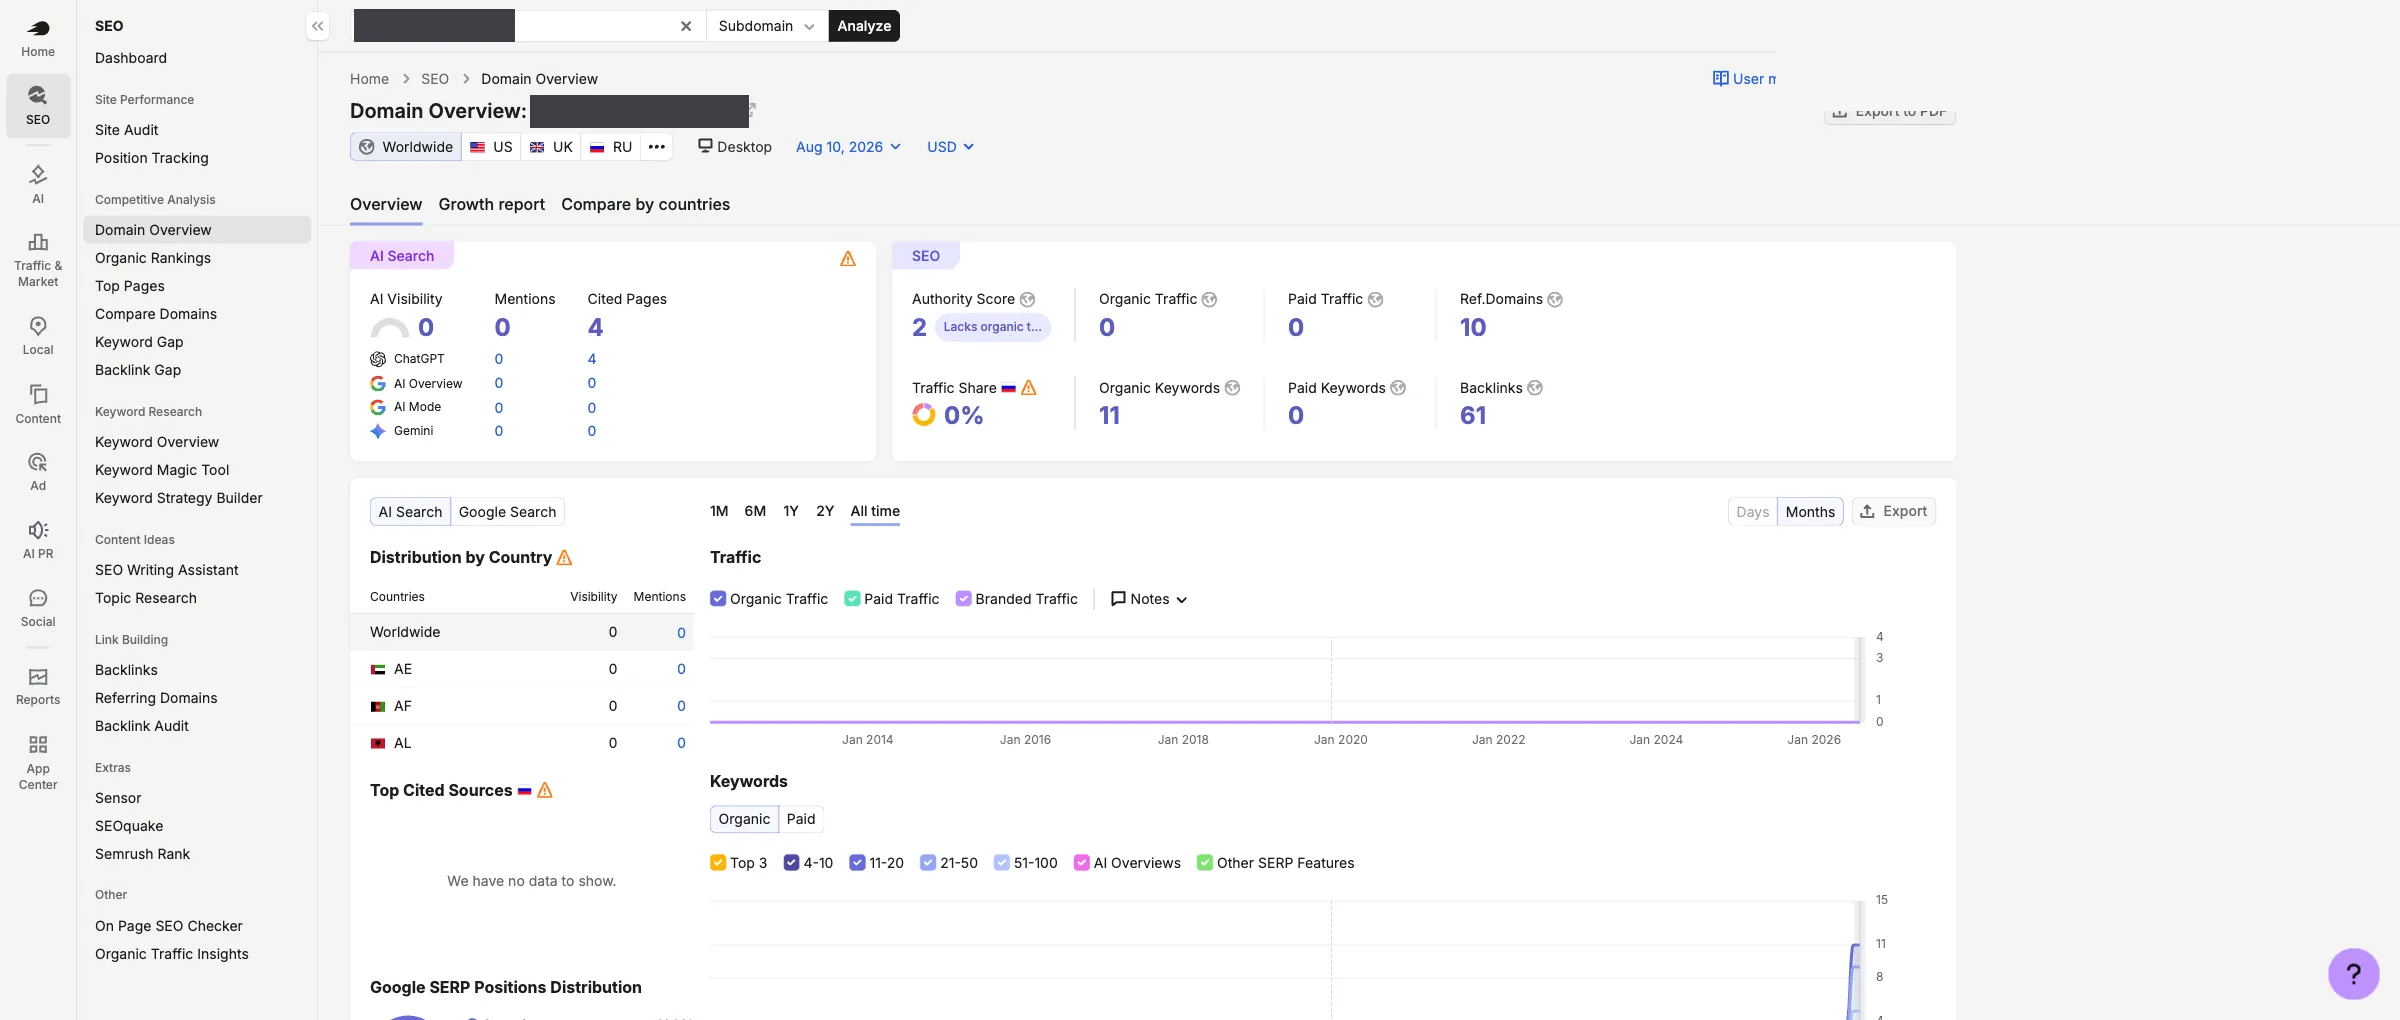Screen dimensions: 2400x1020
Task: Select the 6M time range
Action: click(x=755, y=511)
